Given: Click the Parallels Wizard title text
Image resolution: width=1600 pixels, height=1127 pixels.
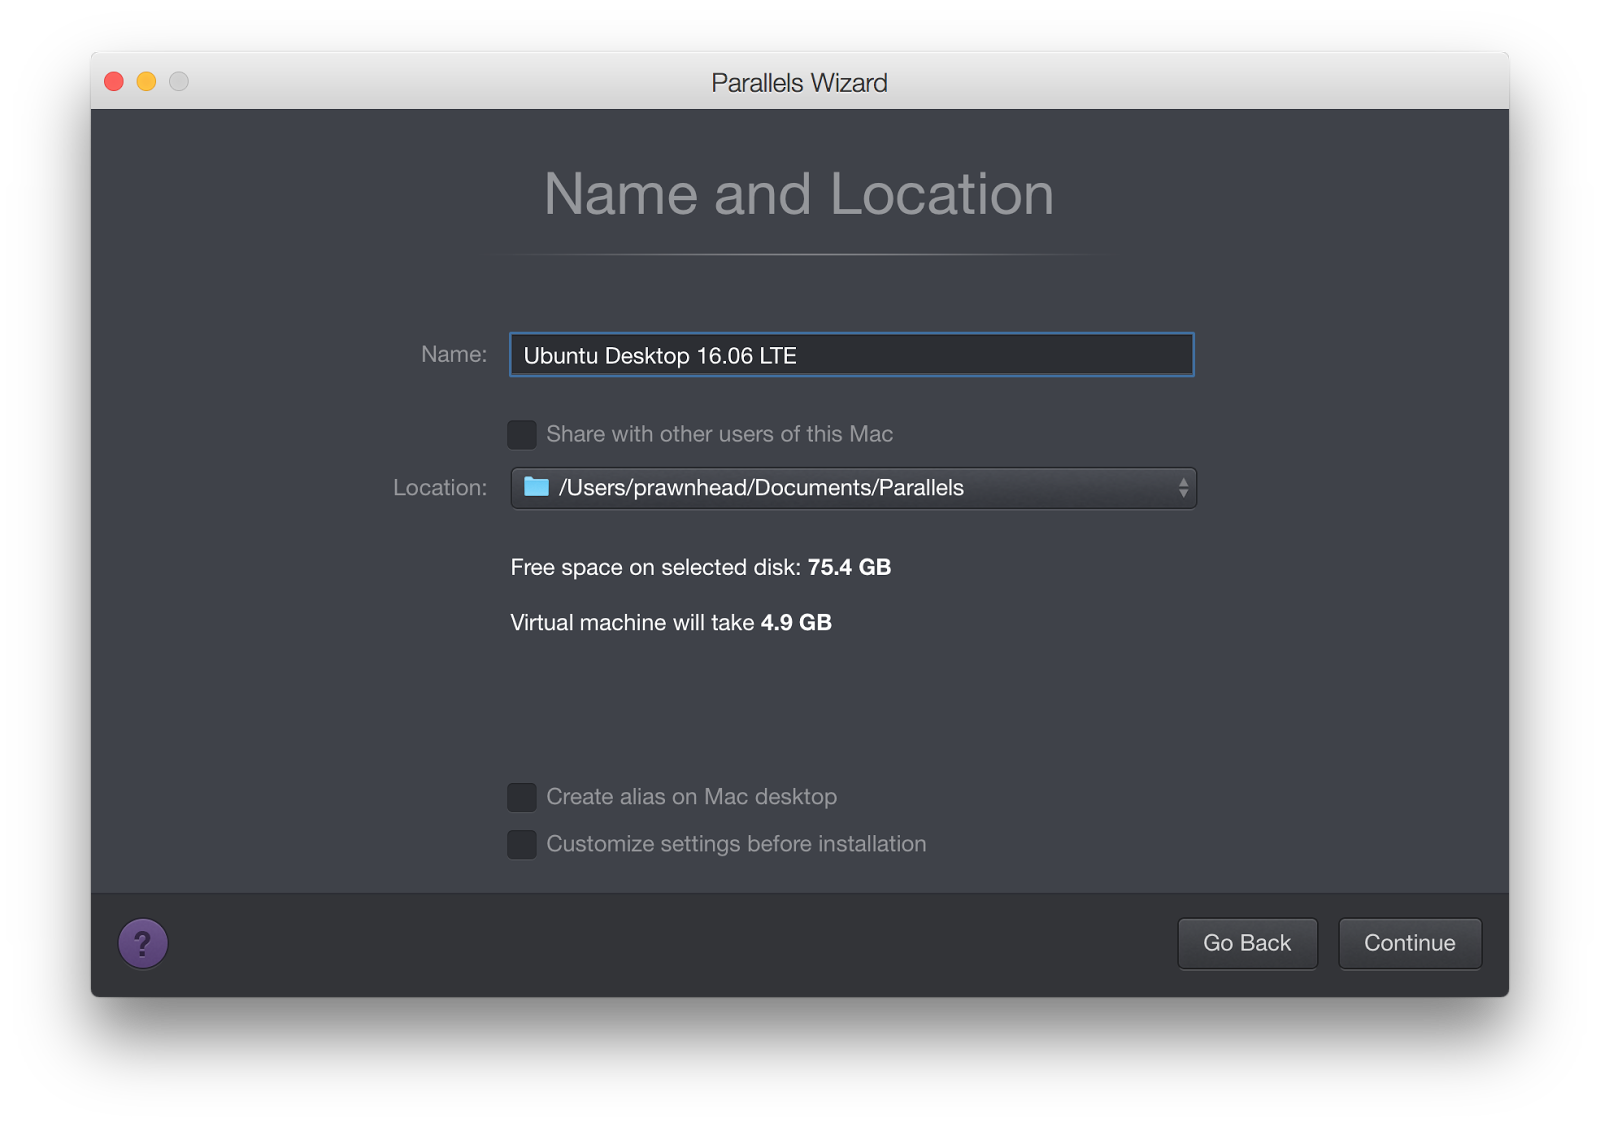Looking at the screenshot, I should 799,83.
